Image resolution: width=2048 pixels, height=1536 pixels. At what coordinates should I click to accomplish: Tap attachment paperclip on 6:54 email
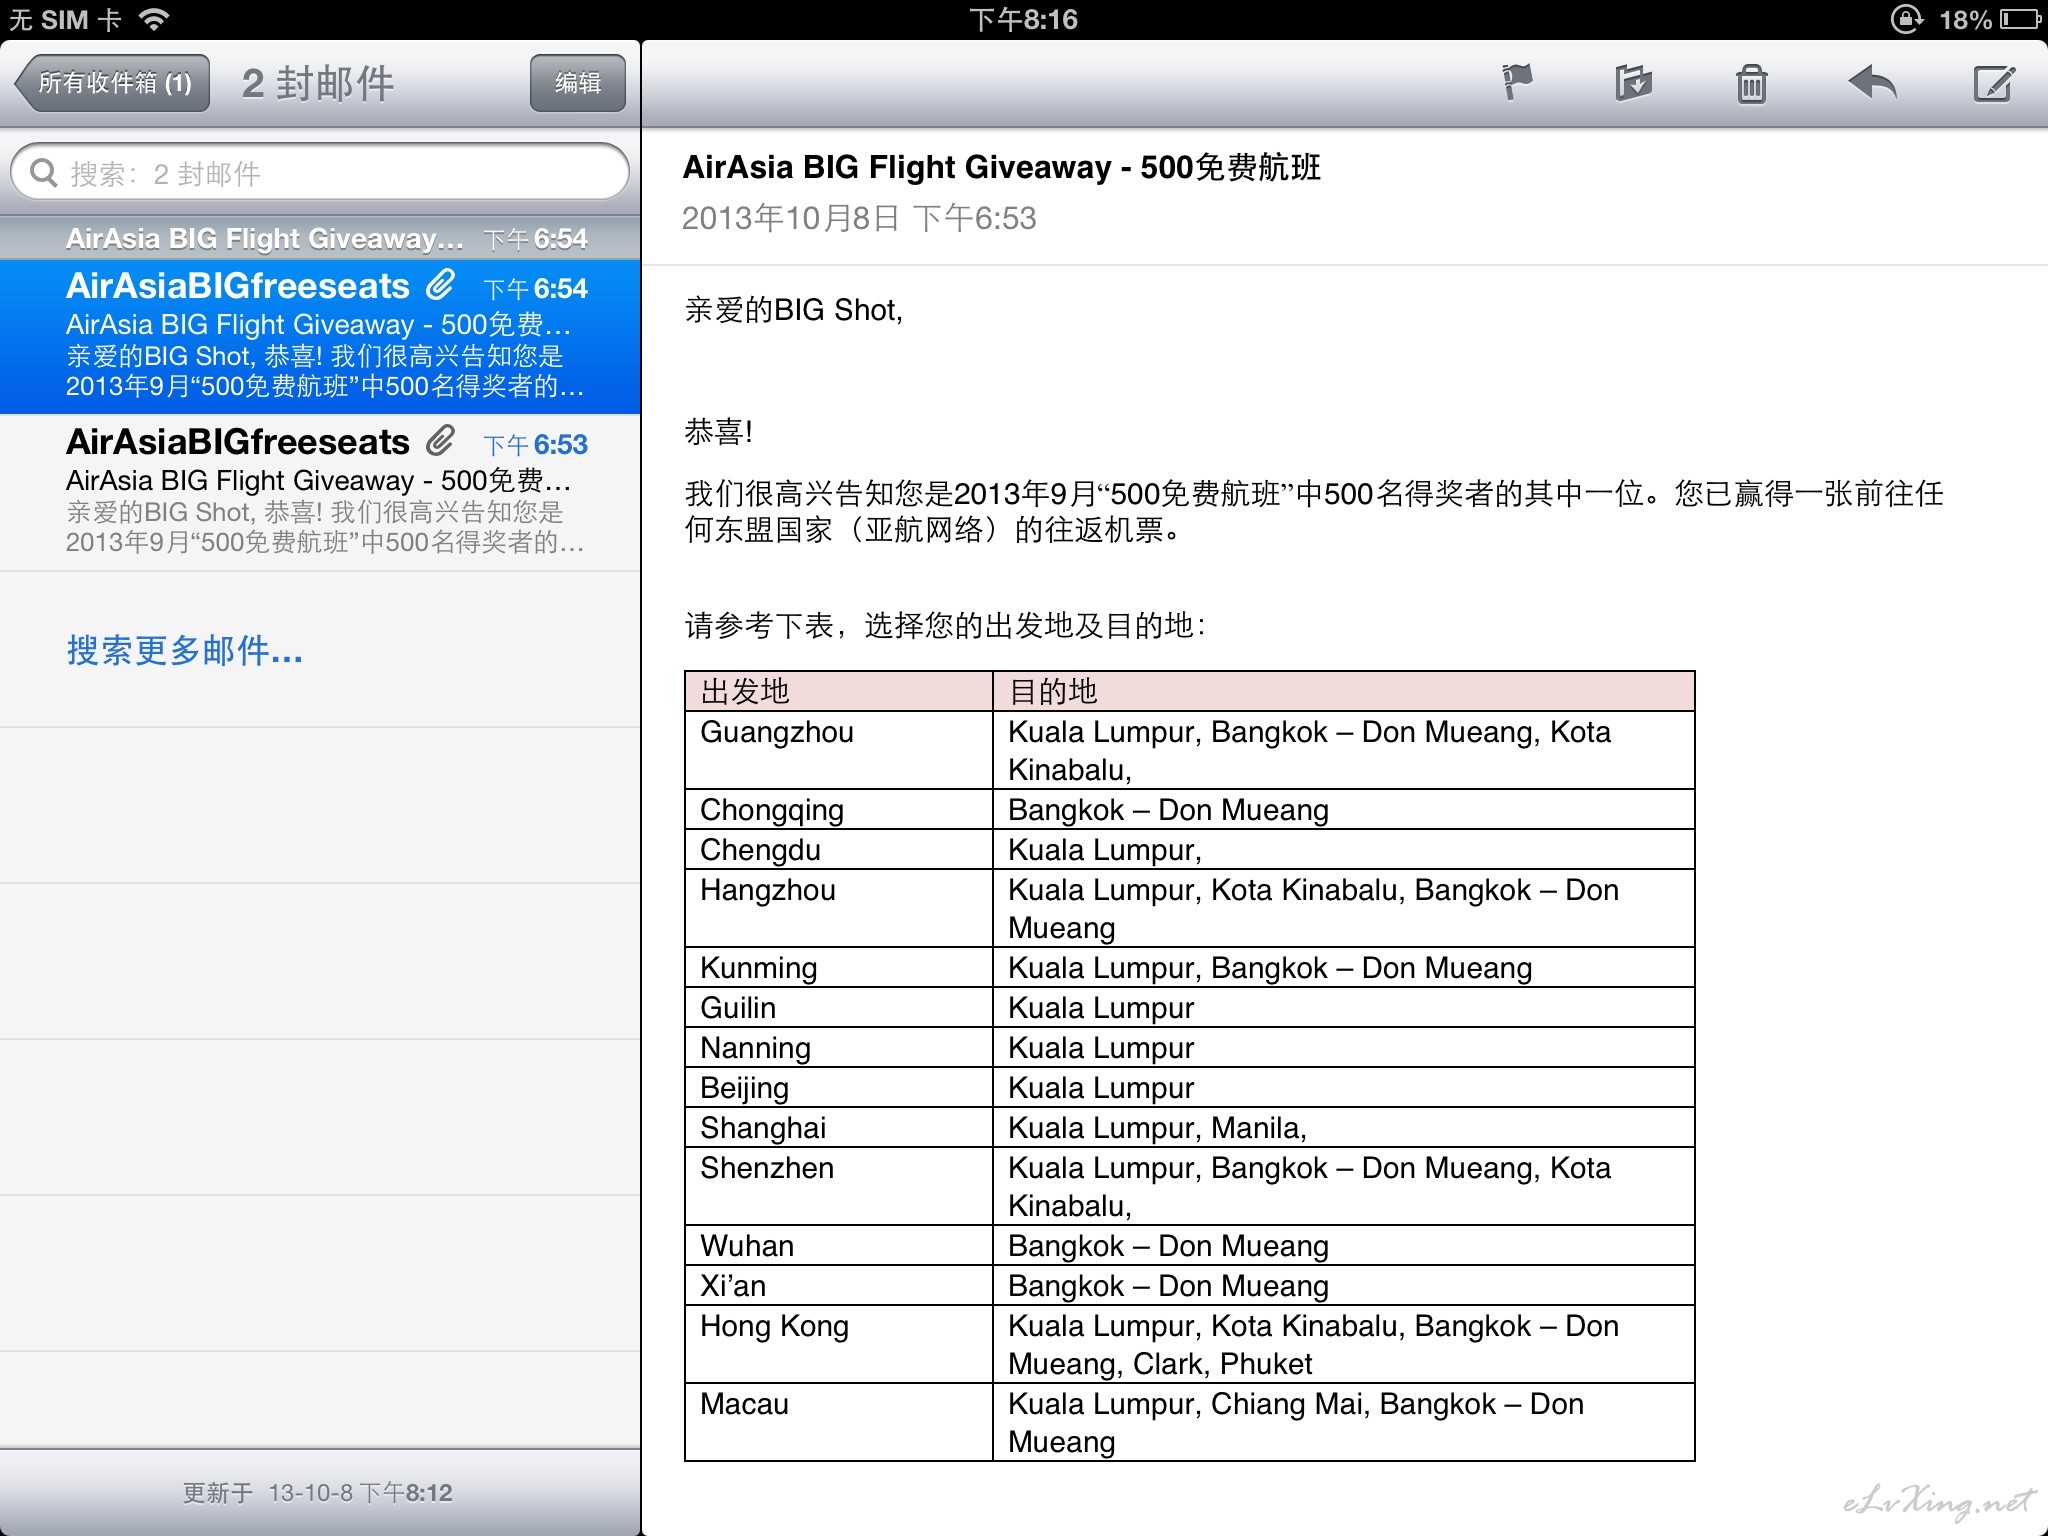[x=440, y=285]
